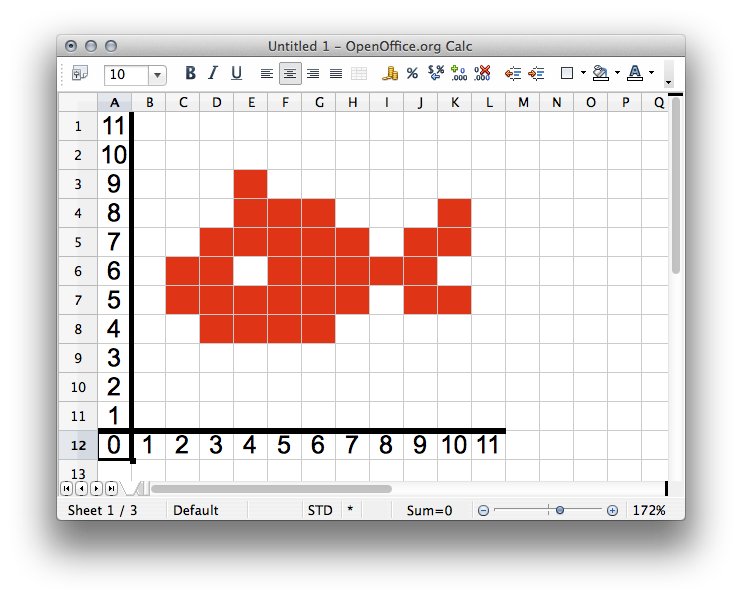Viewport: 742px width, 599px height.
Task: Go to the last sheet tab arrow
Action: [112, 488]
